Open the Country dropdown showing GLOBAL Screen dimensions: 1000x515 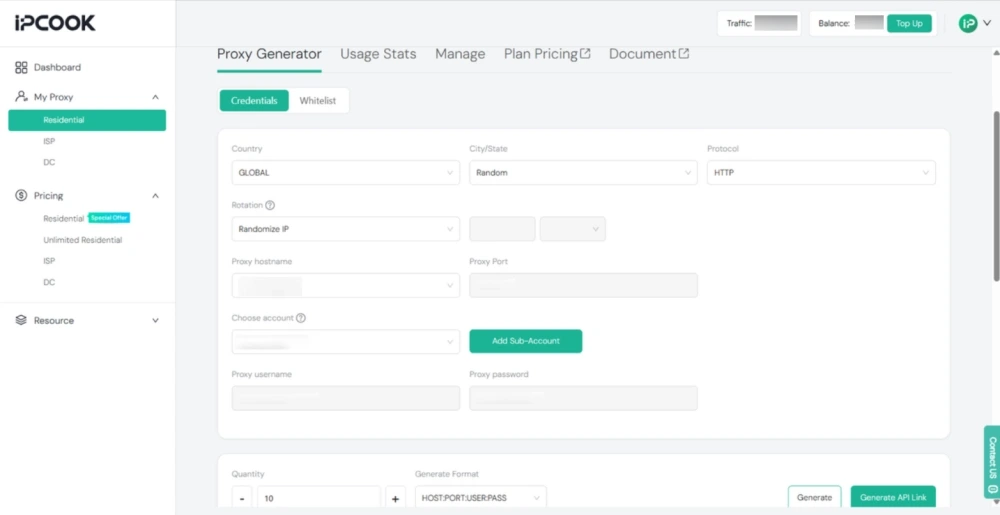tap(346, 173)
